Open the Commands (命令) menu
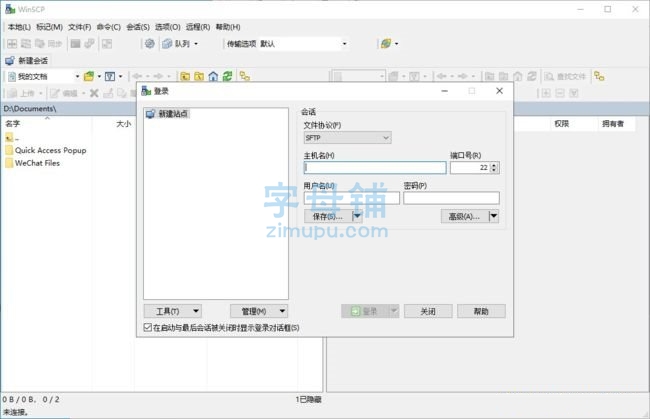 109,27
